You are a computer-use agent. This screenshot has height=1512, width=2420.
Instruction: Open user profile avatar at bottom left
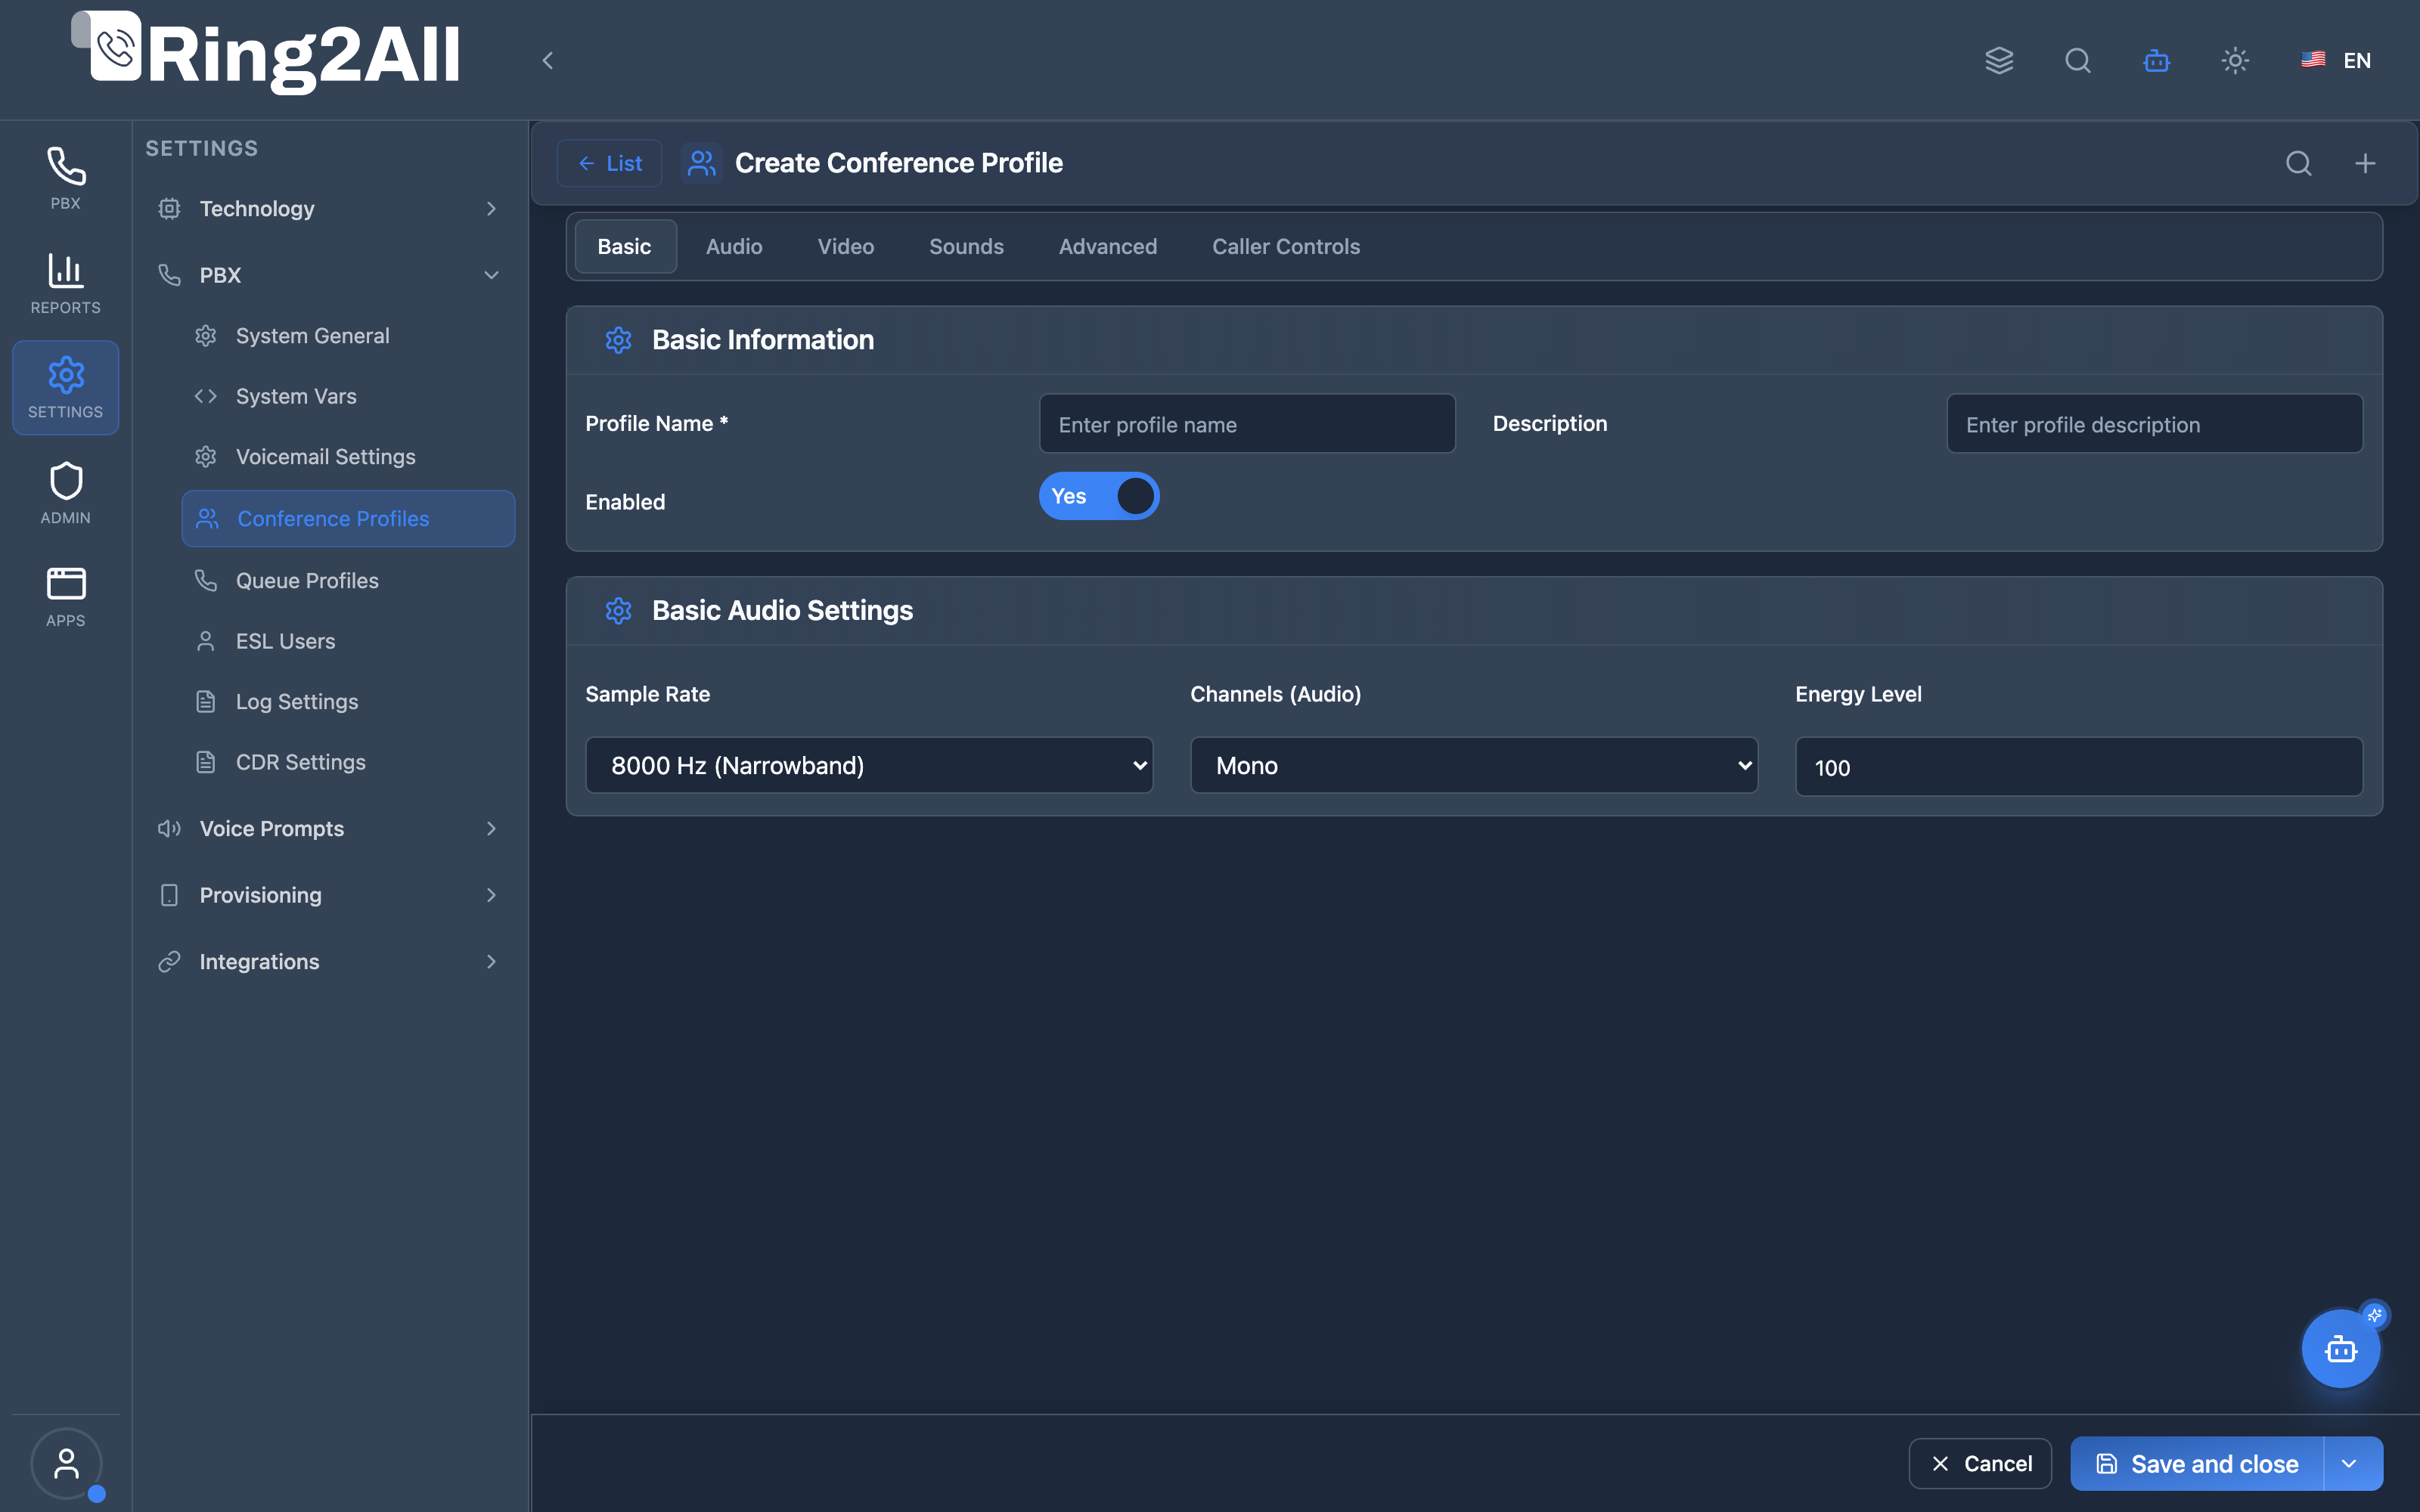pos(66,1463)
